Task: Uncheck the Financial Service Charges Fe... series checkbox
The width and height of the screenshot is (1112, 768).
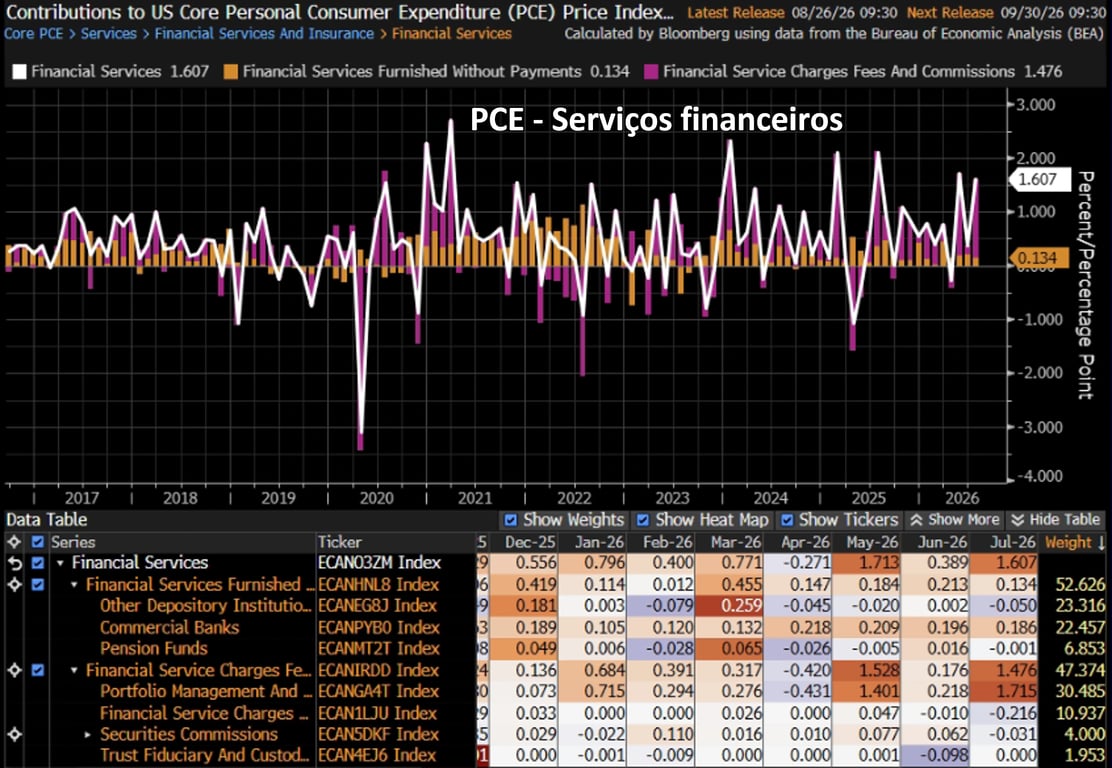Action: point(38,670)
